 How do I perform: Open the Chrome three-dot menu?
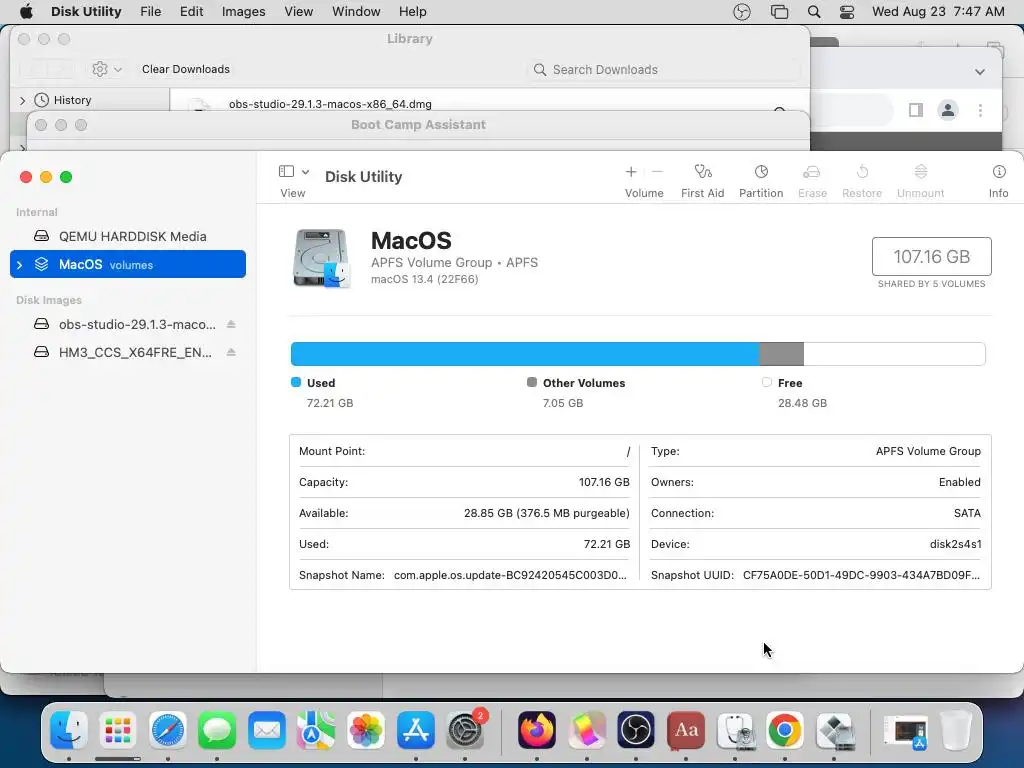pyautogui.click(x=980, y=110)
